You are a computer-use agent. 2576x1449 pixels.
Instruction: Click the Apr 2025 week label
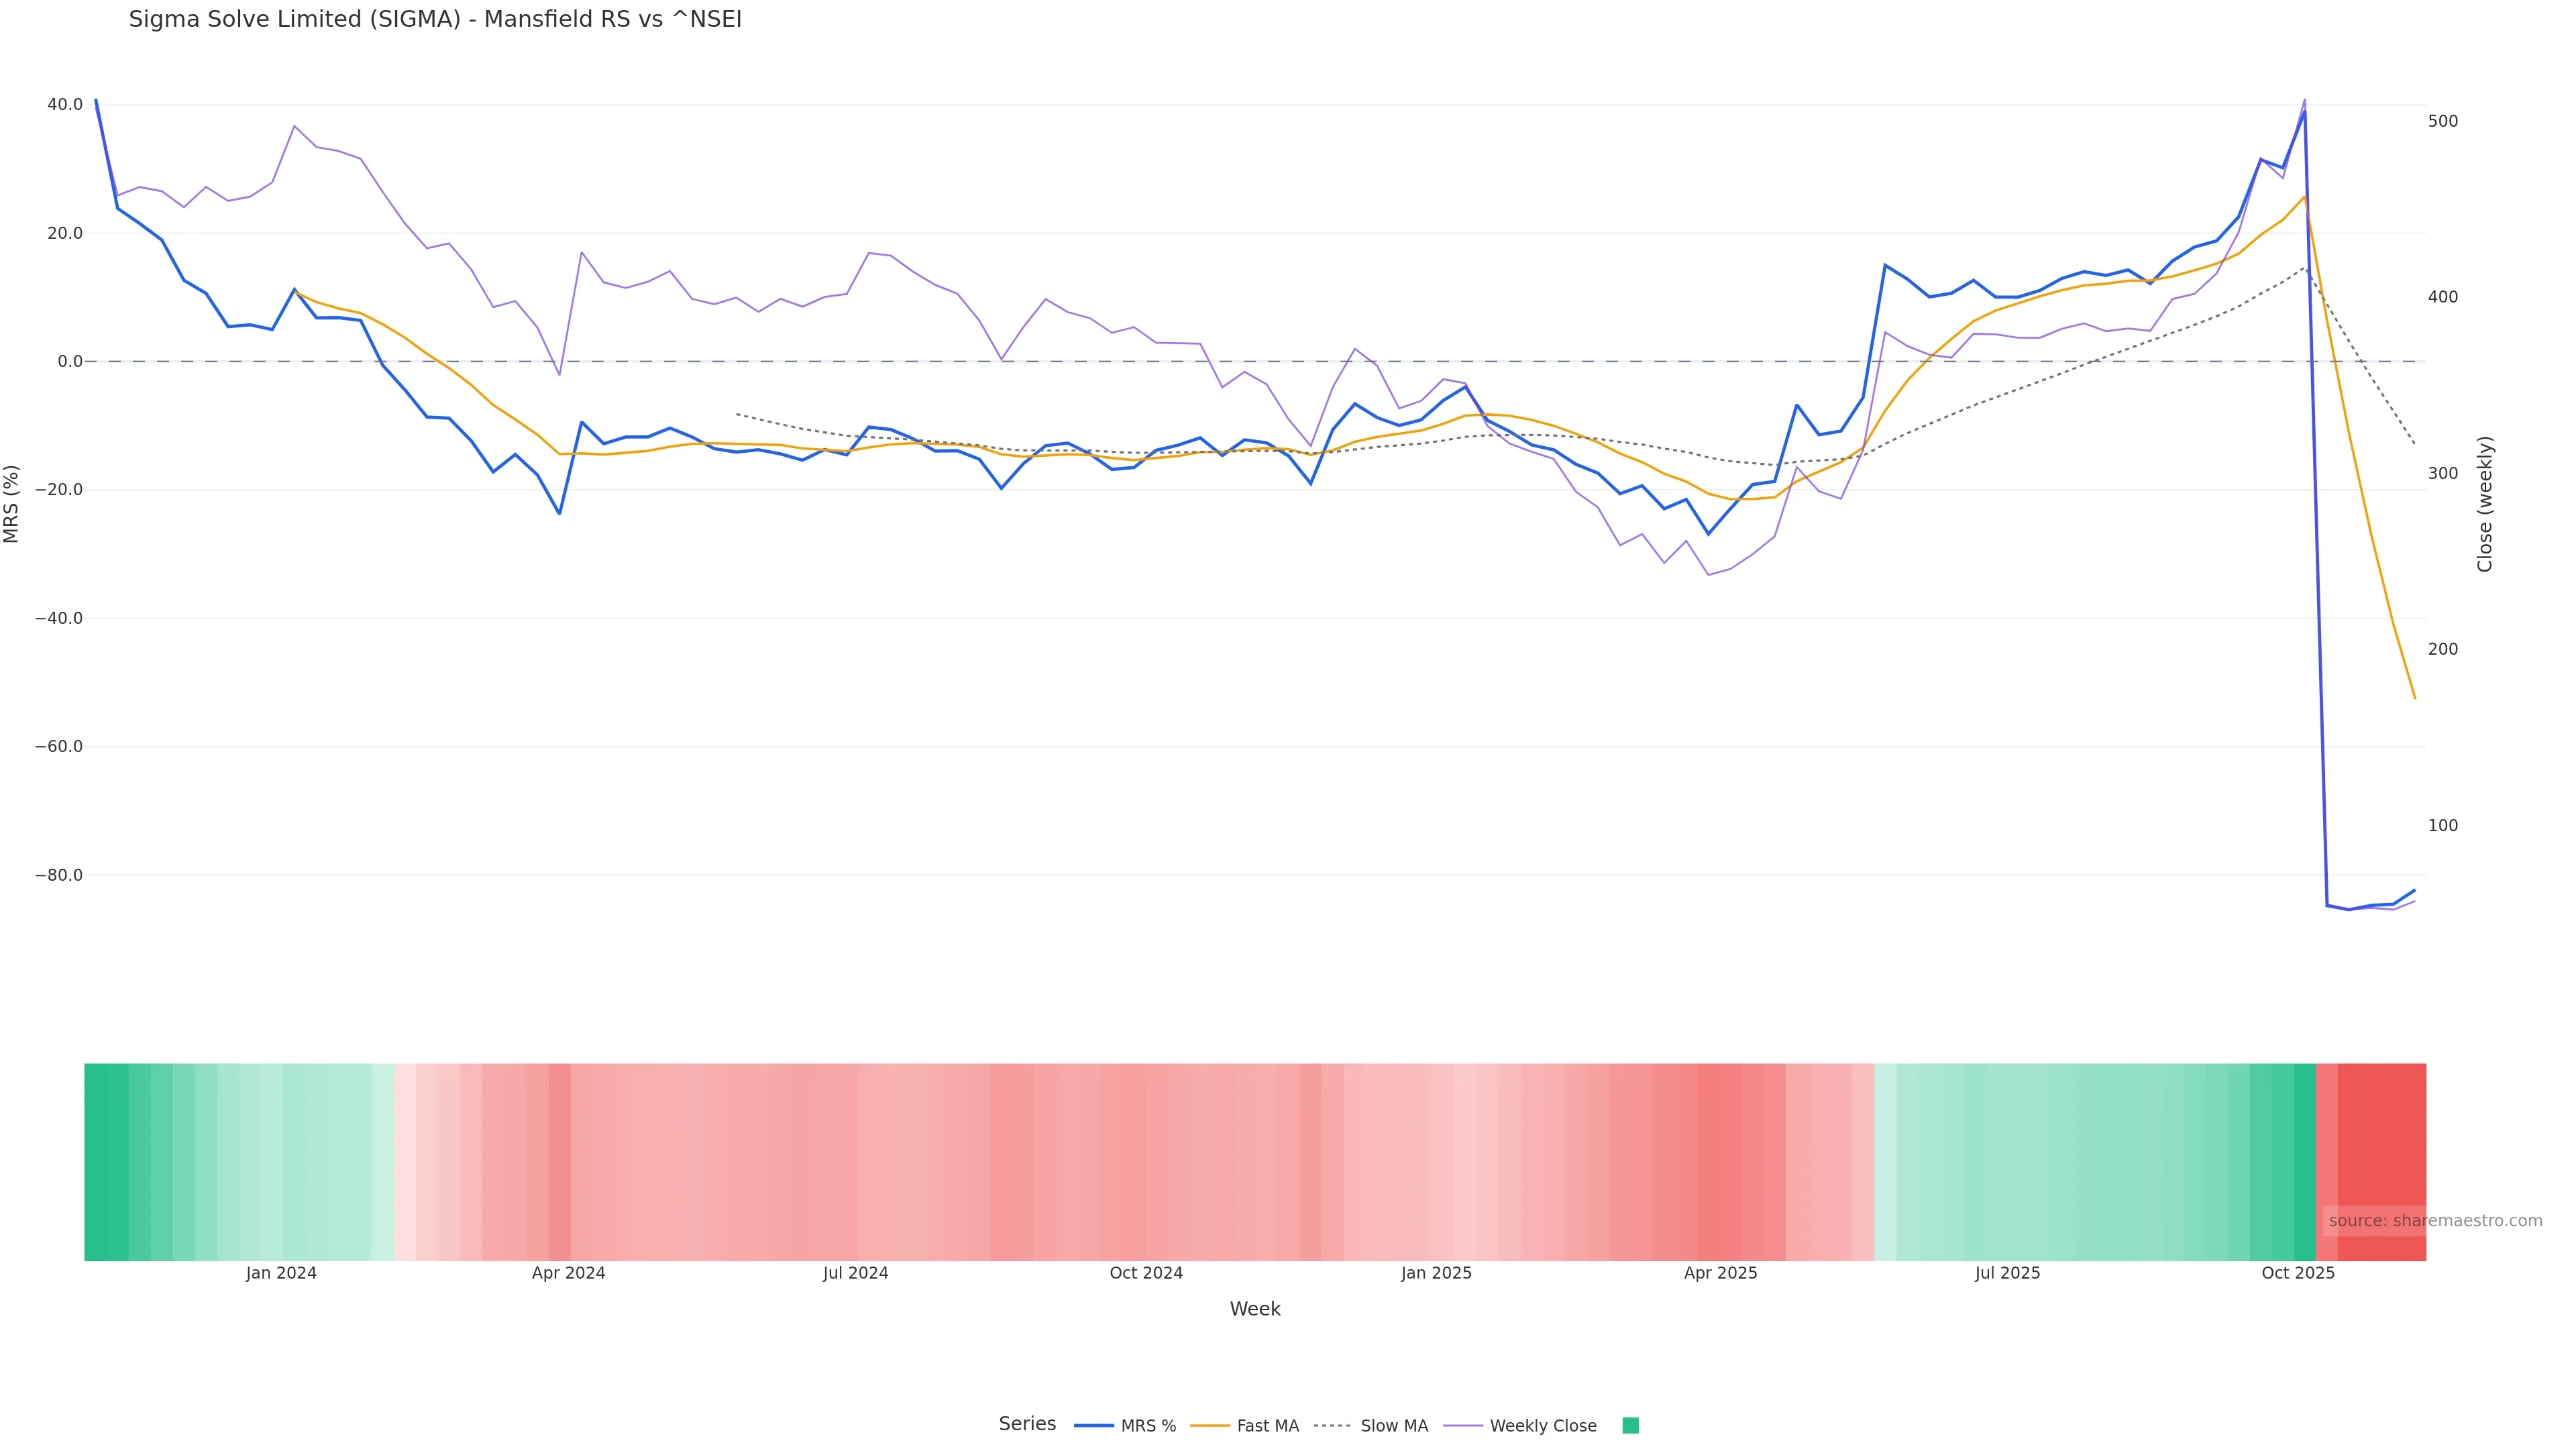(x=1720, y=1273)
